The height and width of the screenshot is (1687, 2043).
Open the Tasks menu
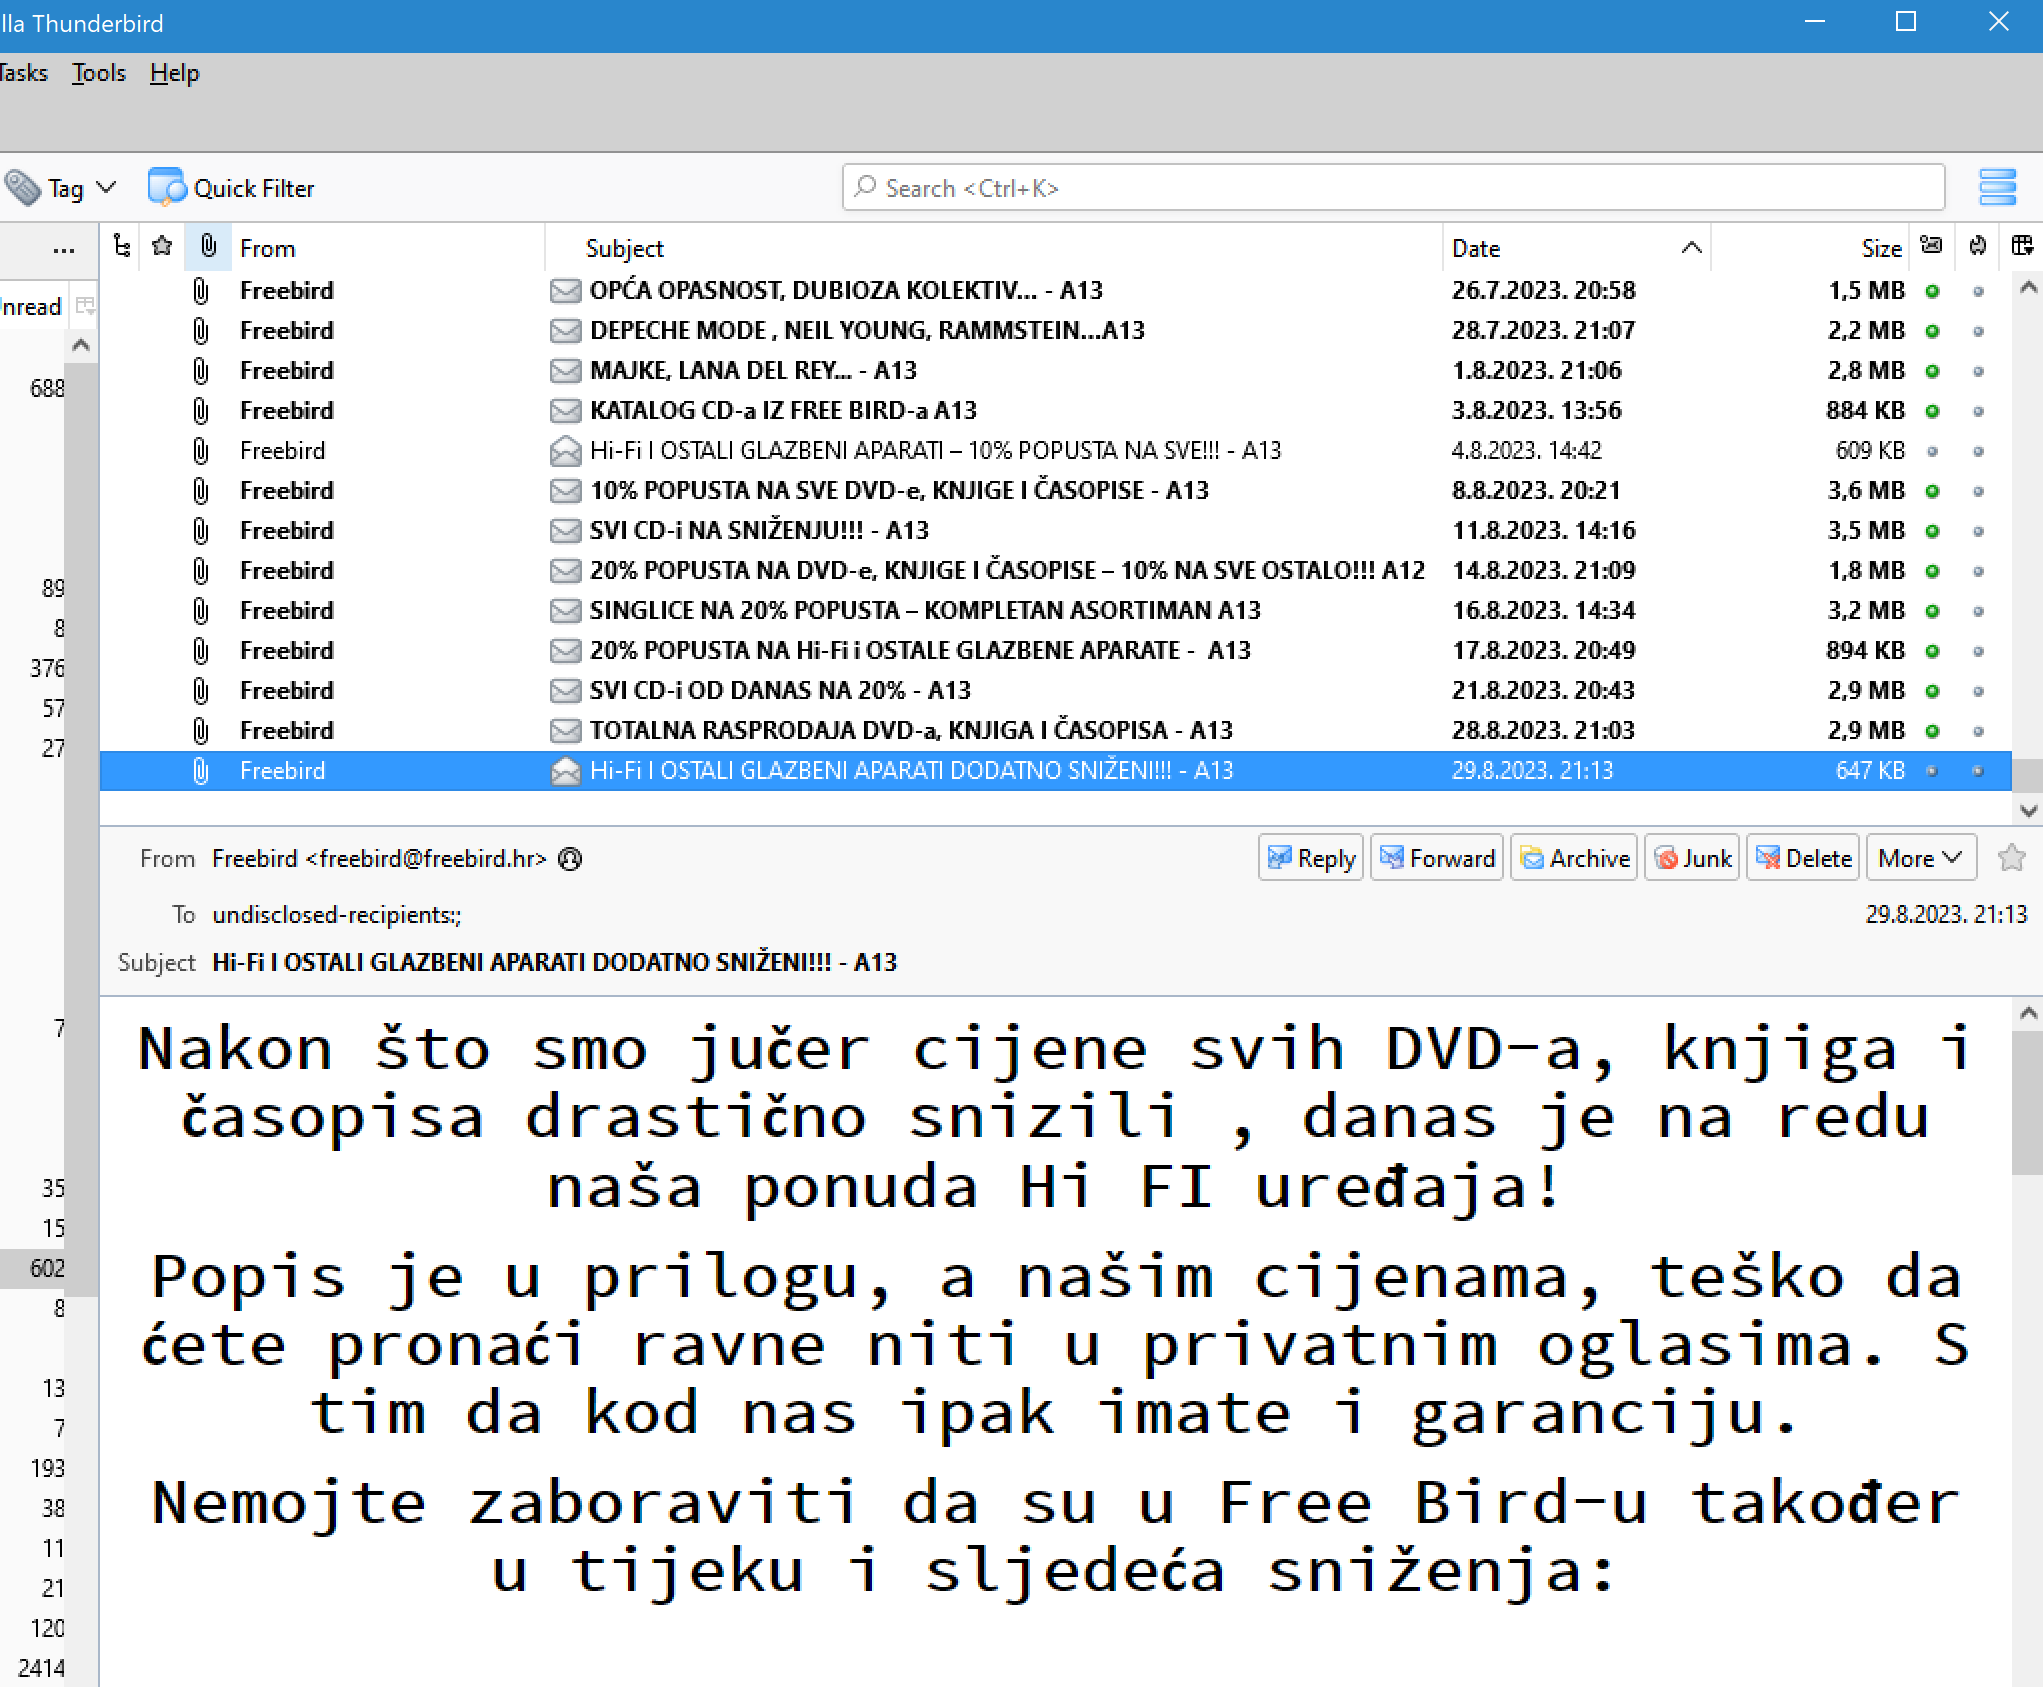click(x=23, y=73)
